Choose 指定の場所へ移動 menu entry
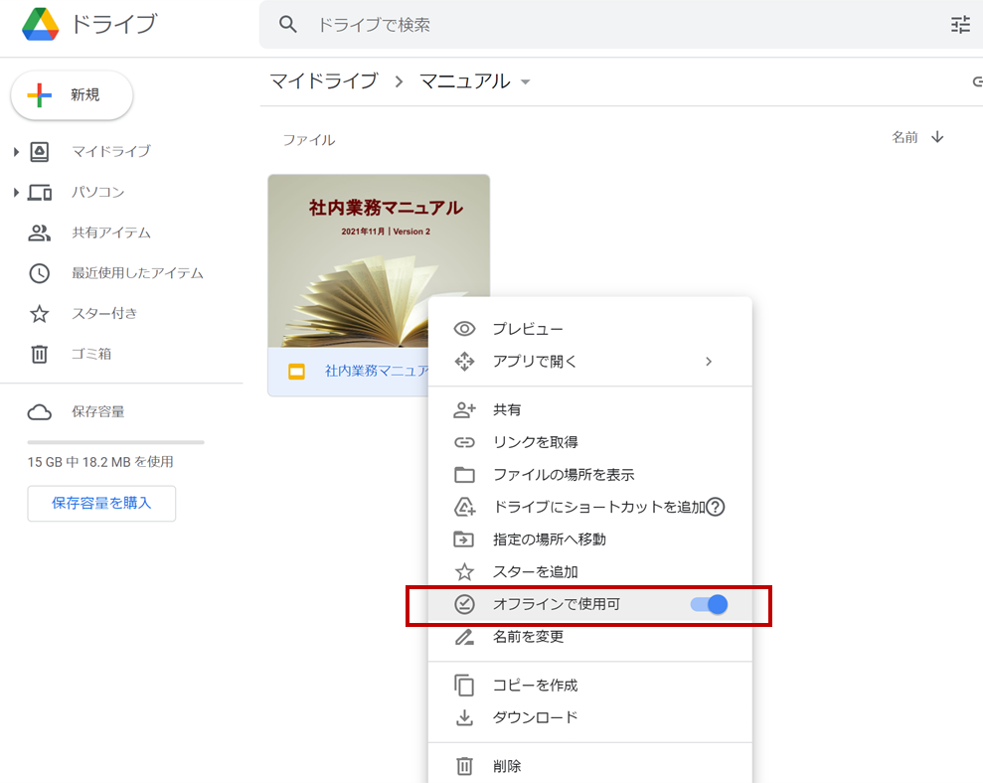This screenshot has height=783, width=983. (590, 539)
